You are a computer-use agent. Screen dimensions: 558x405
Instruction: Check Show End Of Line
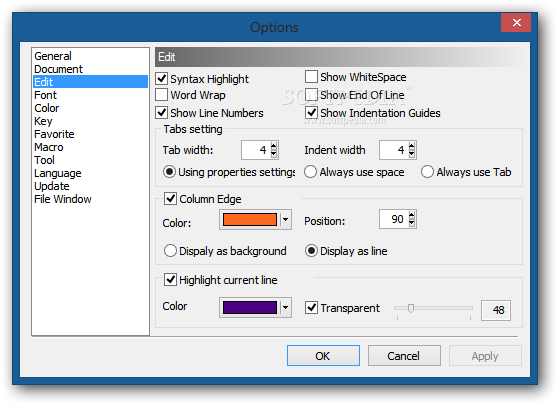[x=311, y=95]
